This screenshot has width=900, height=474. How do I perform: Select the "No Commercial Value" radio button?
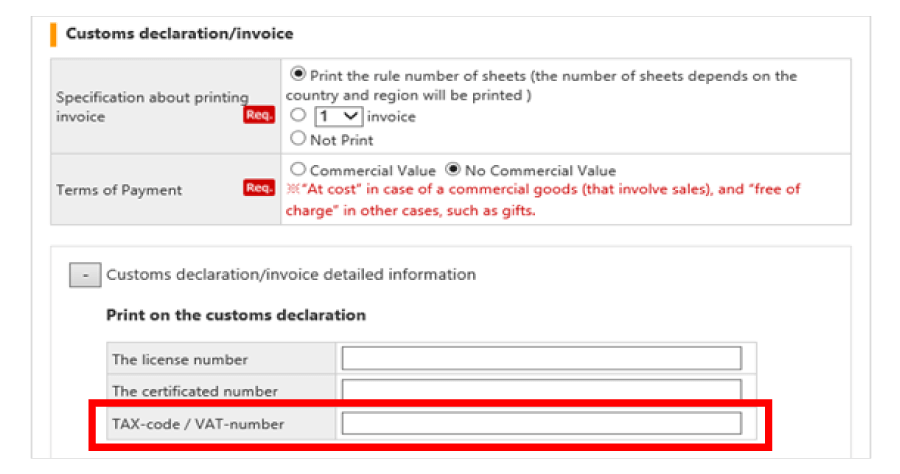click(x=451, y=170)
